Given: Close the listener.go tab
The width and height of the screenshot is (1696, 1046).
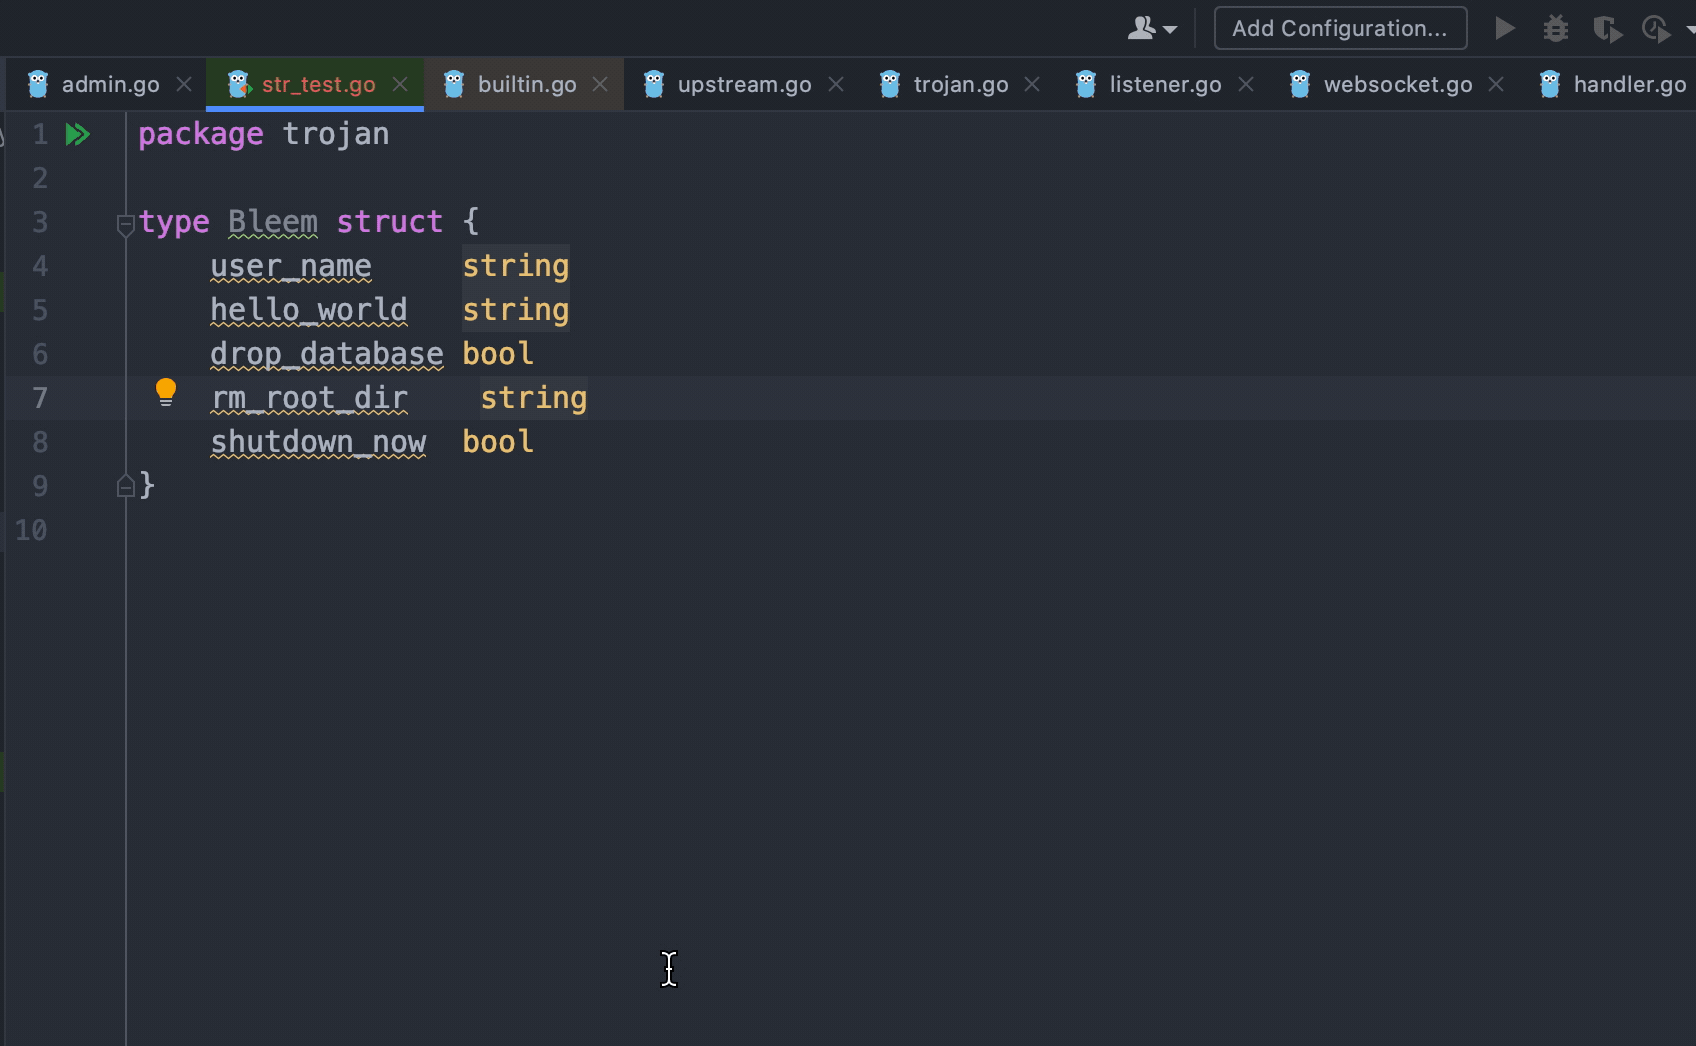Looking at the screenshot, I should [x=1246, y=85].
